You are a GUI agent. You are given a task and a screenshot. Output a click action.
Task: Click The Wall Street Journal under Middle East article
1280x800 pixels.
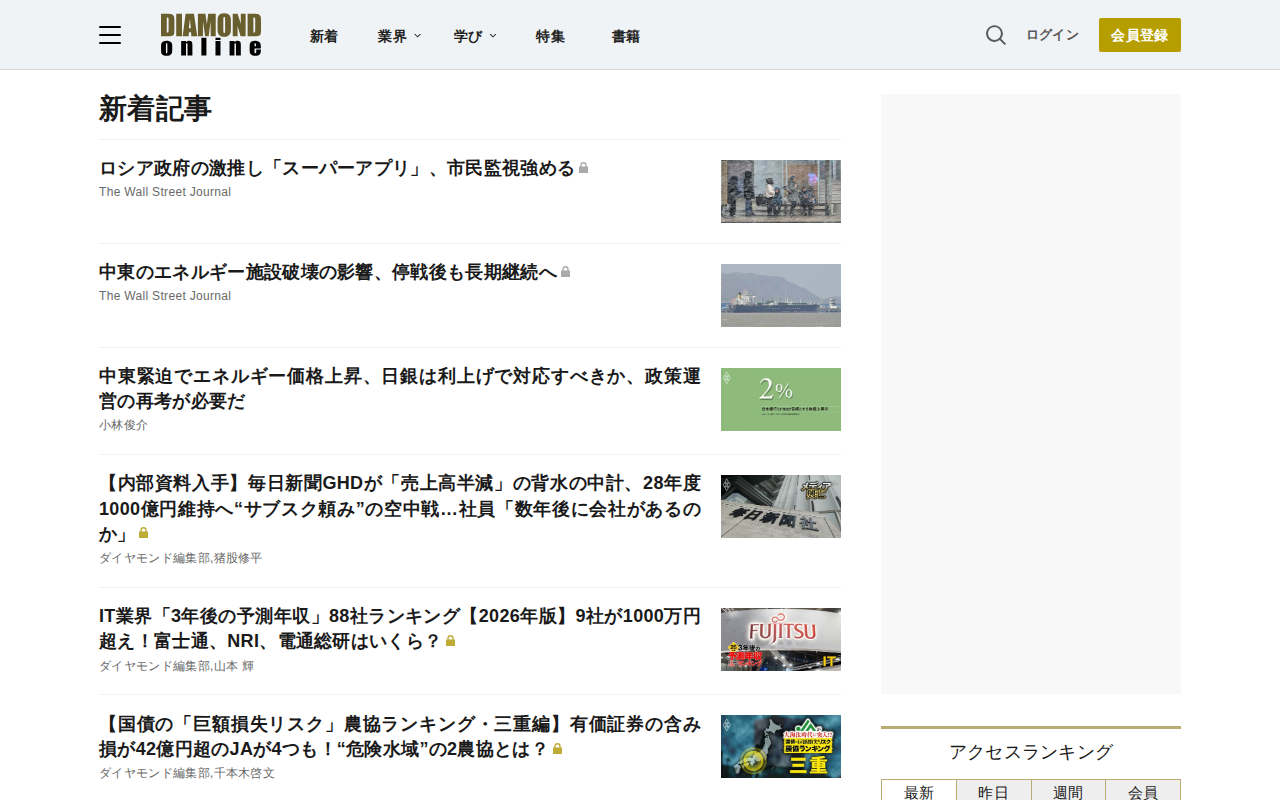[x=165, y=296]
